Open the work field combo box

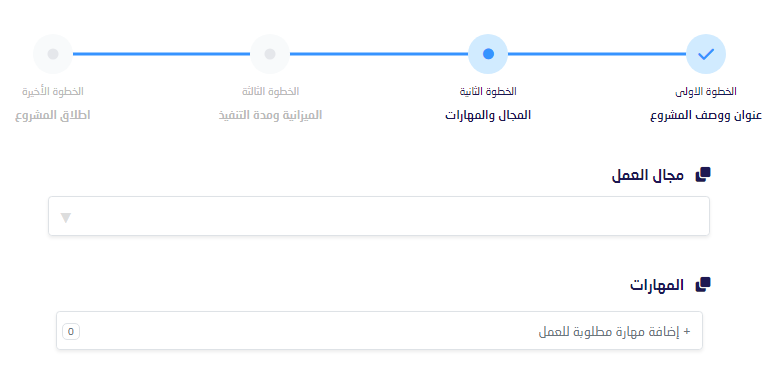click(379, 216)
